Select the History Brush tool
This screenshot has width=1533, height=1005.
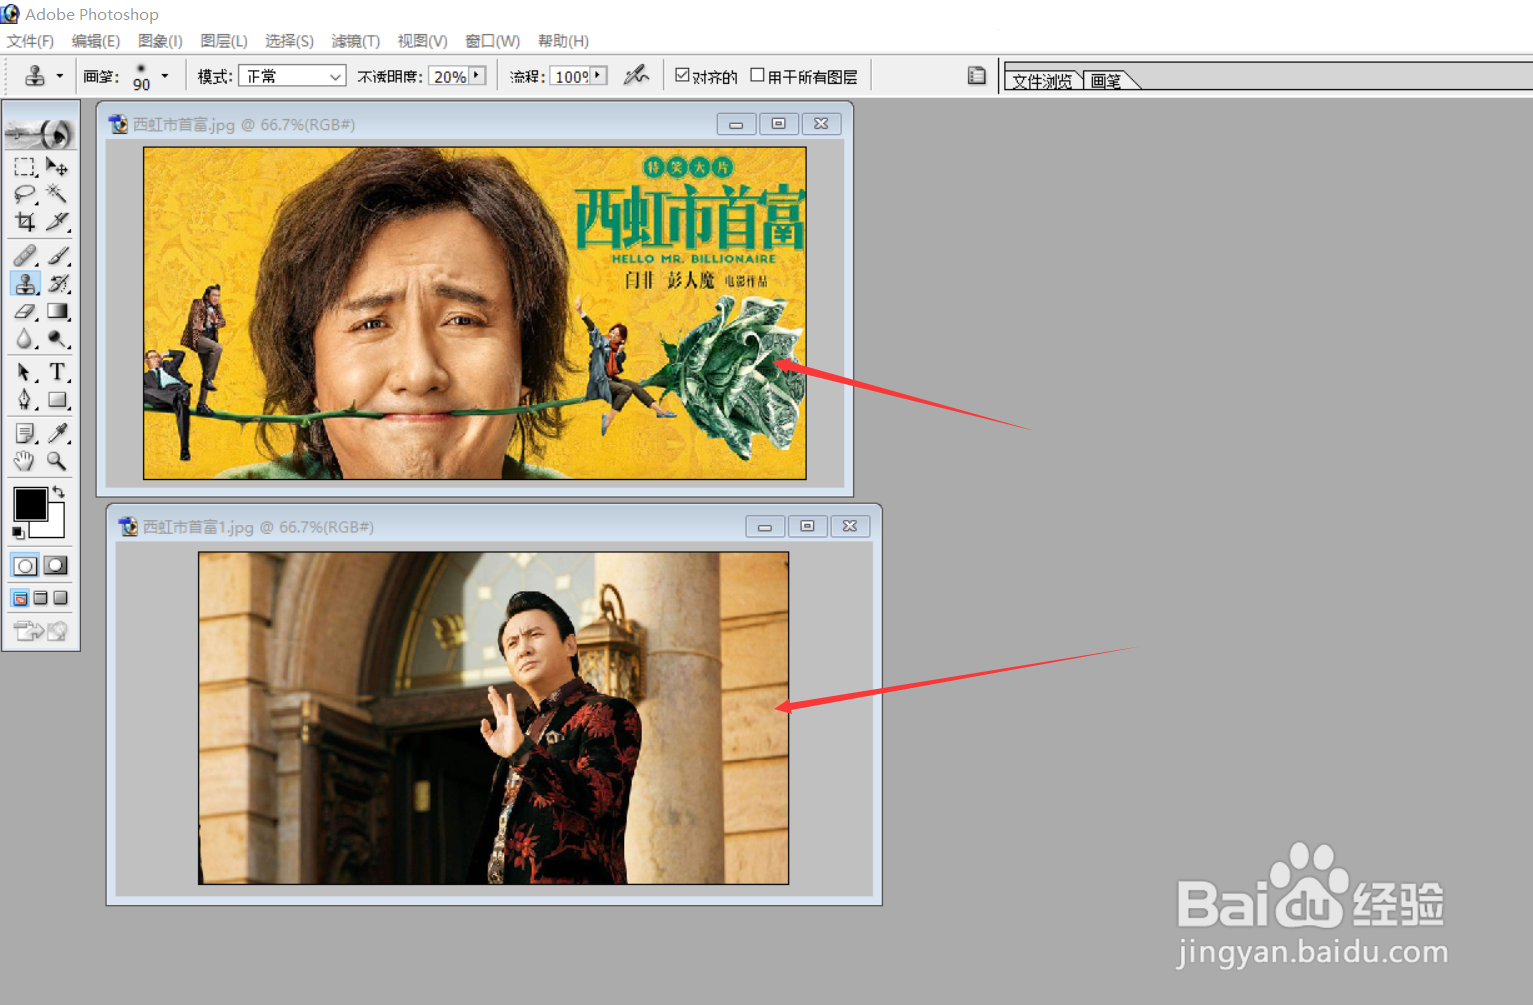point(57,284)
